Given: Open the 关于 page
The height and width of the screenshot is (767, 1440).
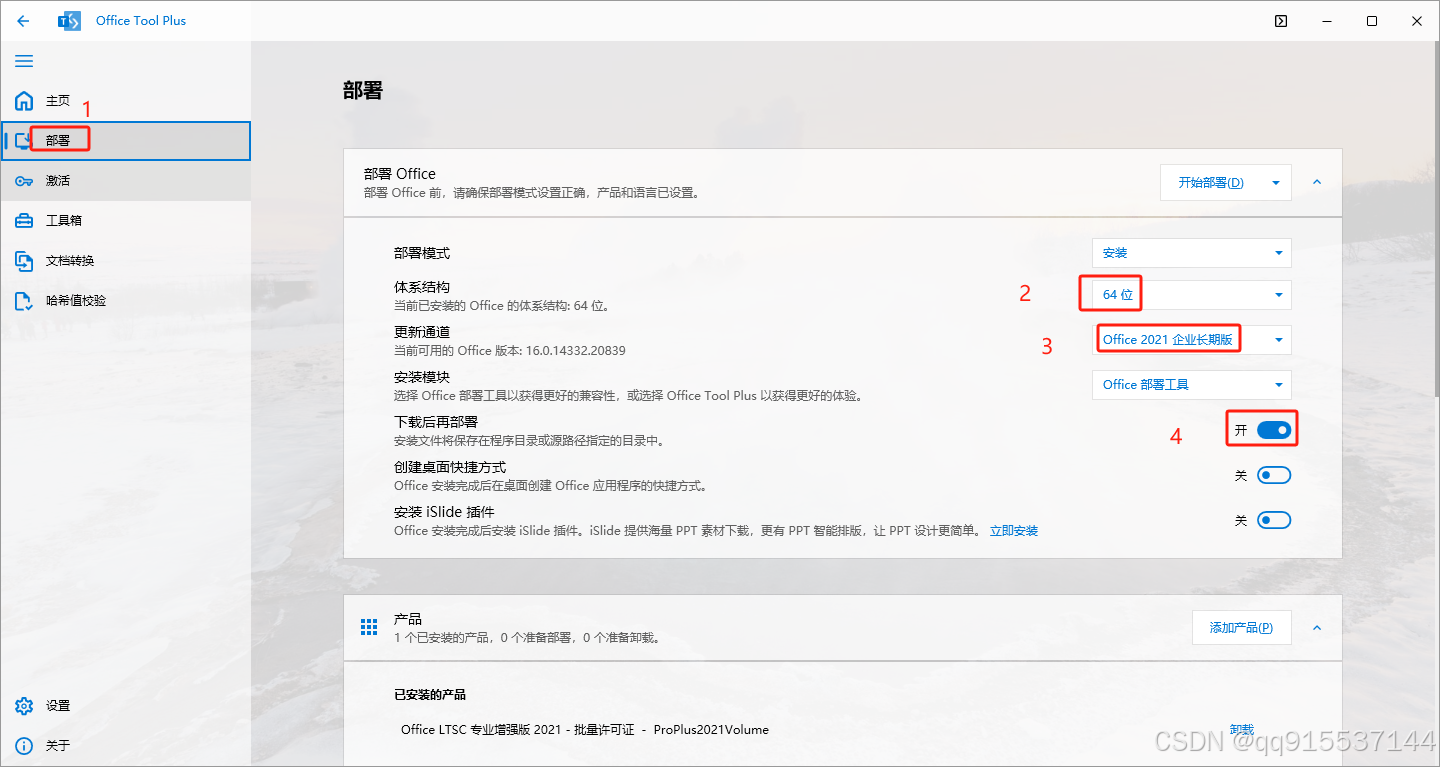Looking at the screenshot, I should pyautogui.click(x=125, y=746).
